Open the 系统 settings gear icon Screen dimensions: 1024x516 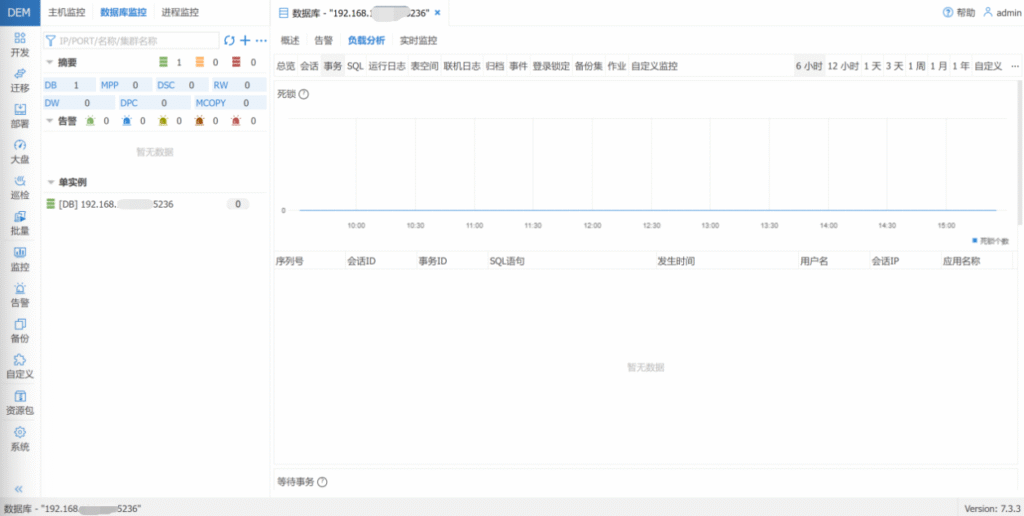pyautogui.click(x=20, y=438)
